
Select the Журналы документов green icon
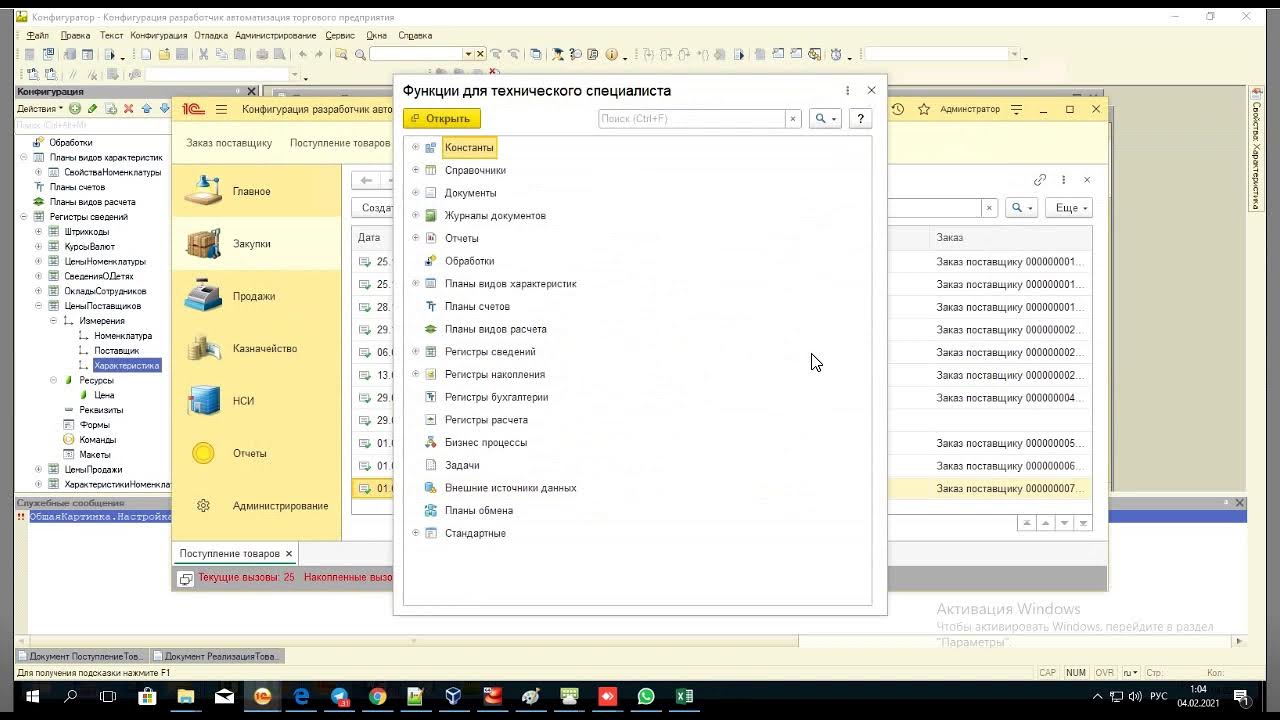[431, 215]
